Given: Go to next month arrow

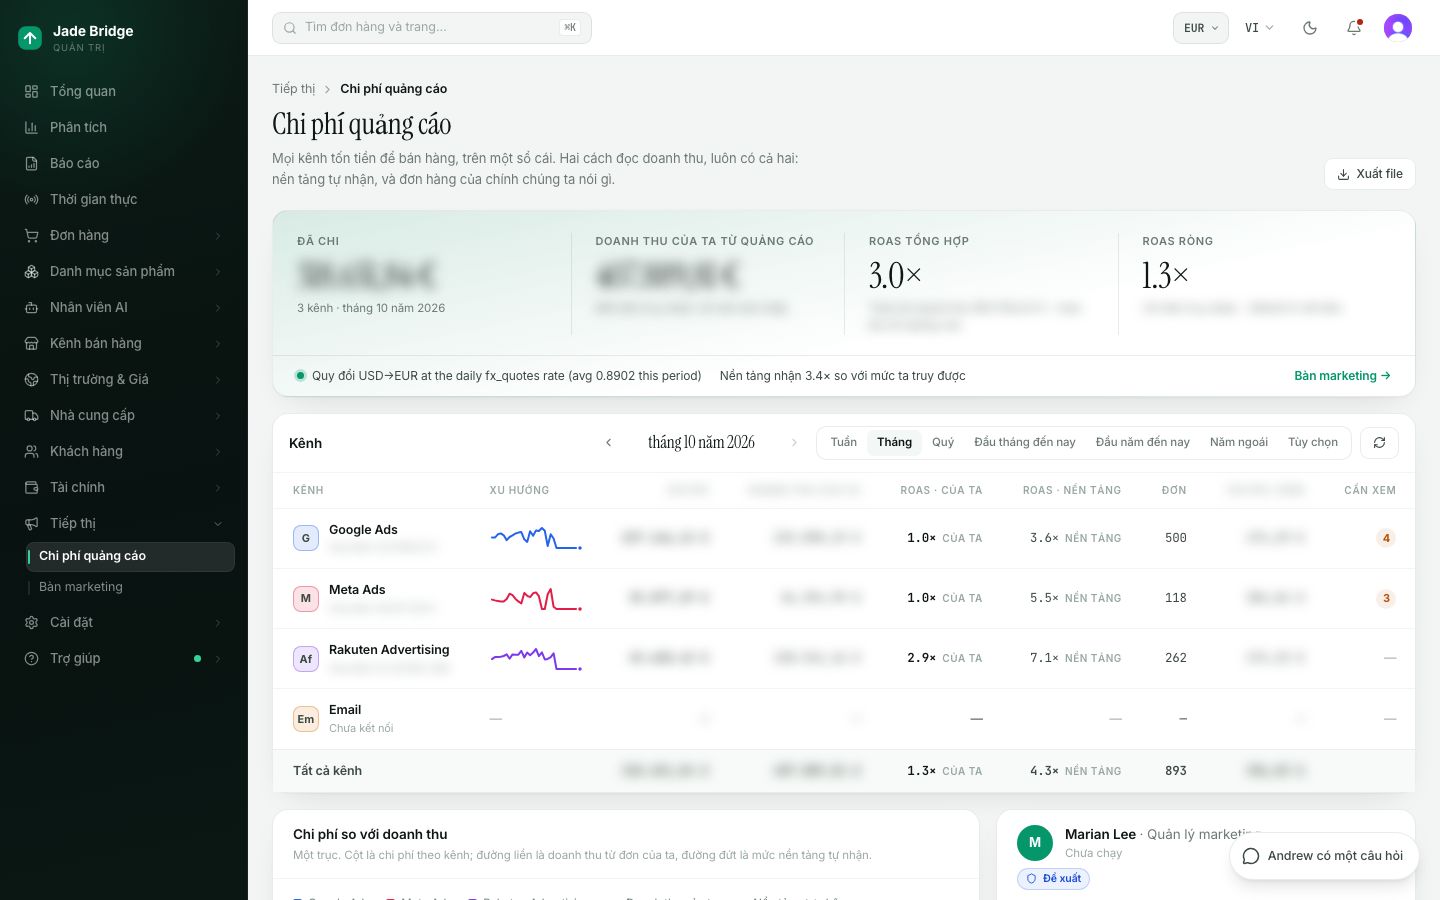Looking at the screenshot, I should click(x=794, y=443).
